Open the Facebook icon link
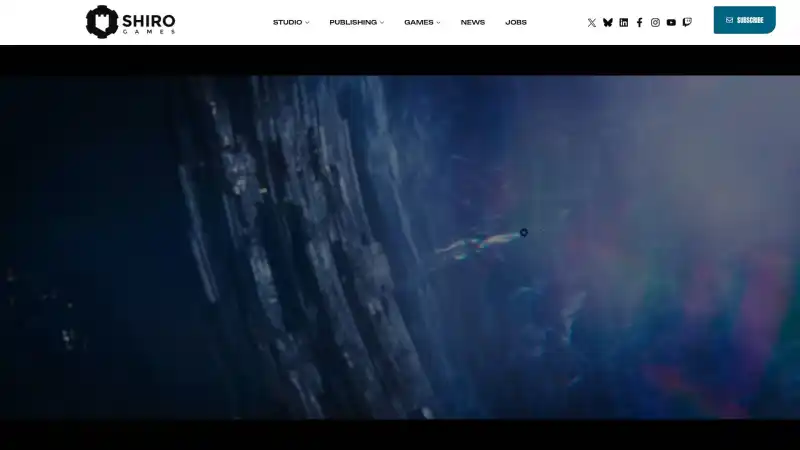Viewport: 800px width, 450px height. pyautogui.click(x=639, y=22)
